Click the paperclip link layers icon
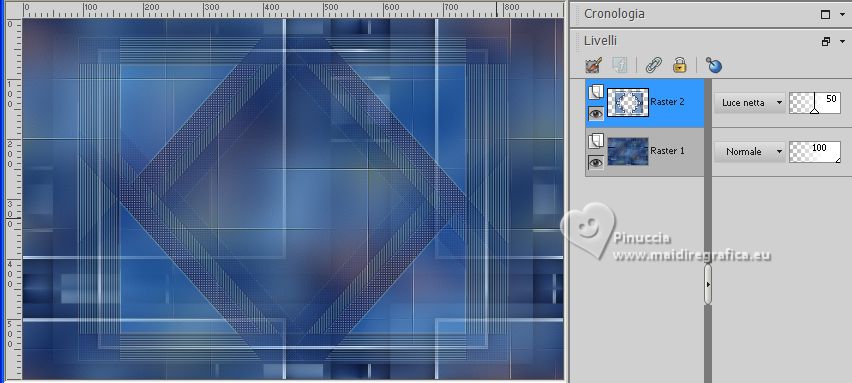 point(654,66)
